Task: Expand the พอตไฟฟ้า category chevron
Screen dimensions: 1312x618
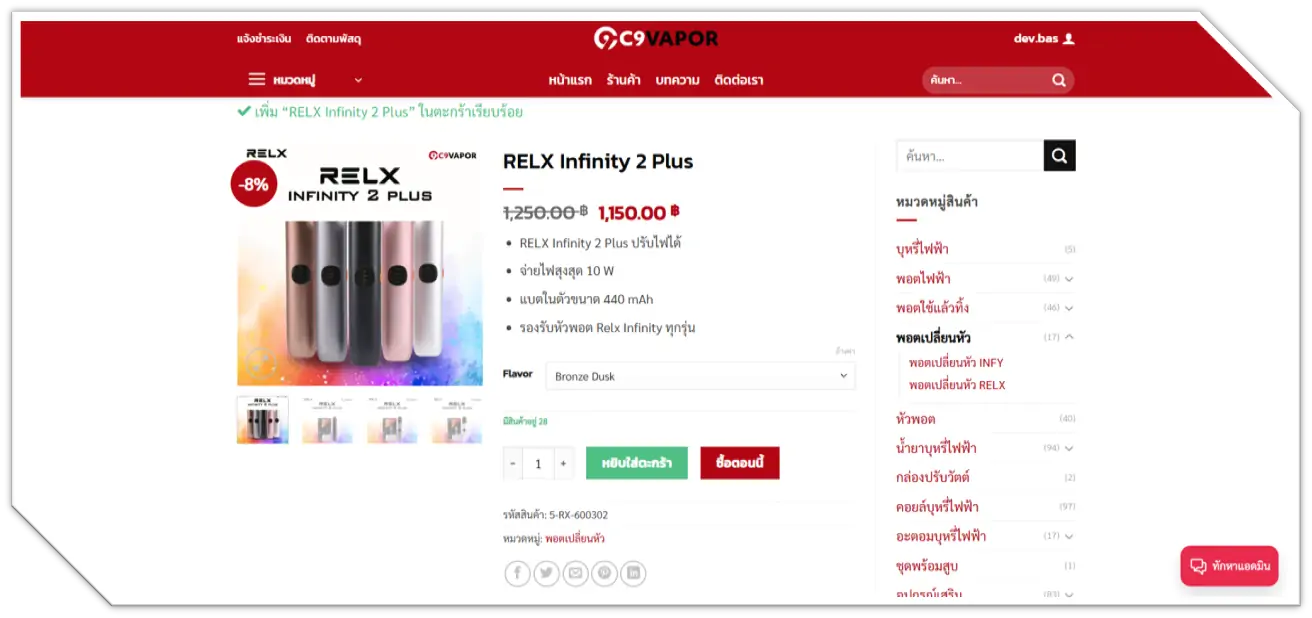Action: tap(1069, 279)
